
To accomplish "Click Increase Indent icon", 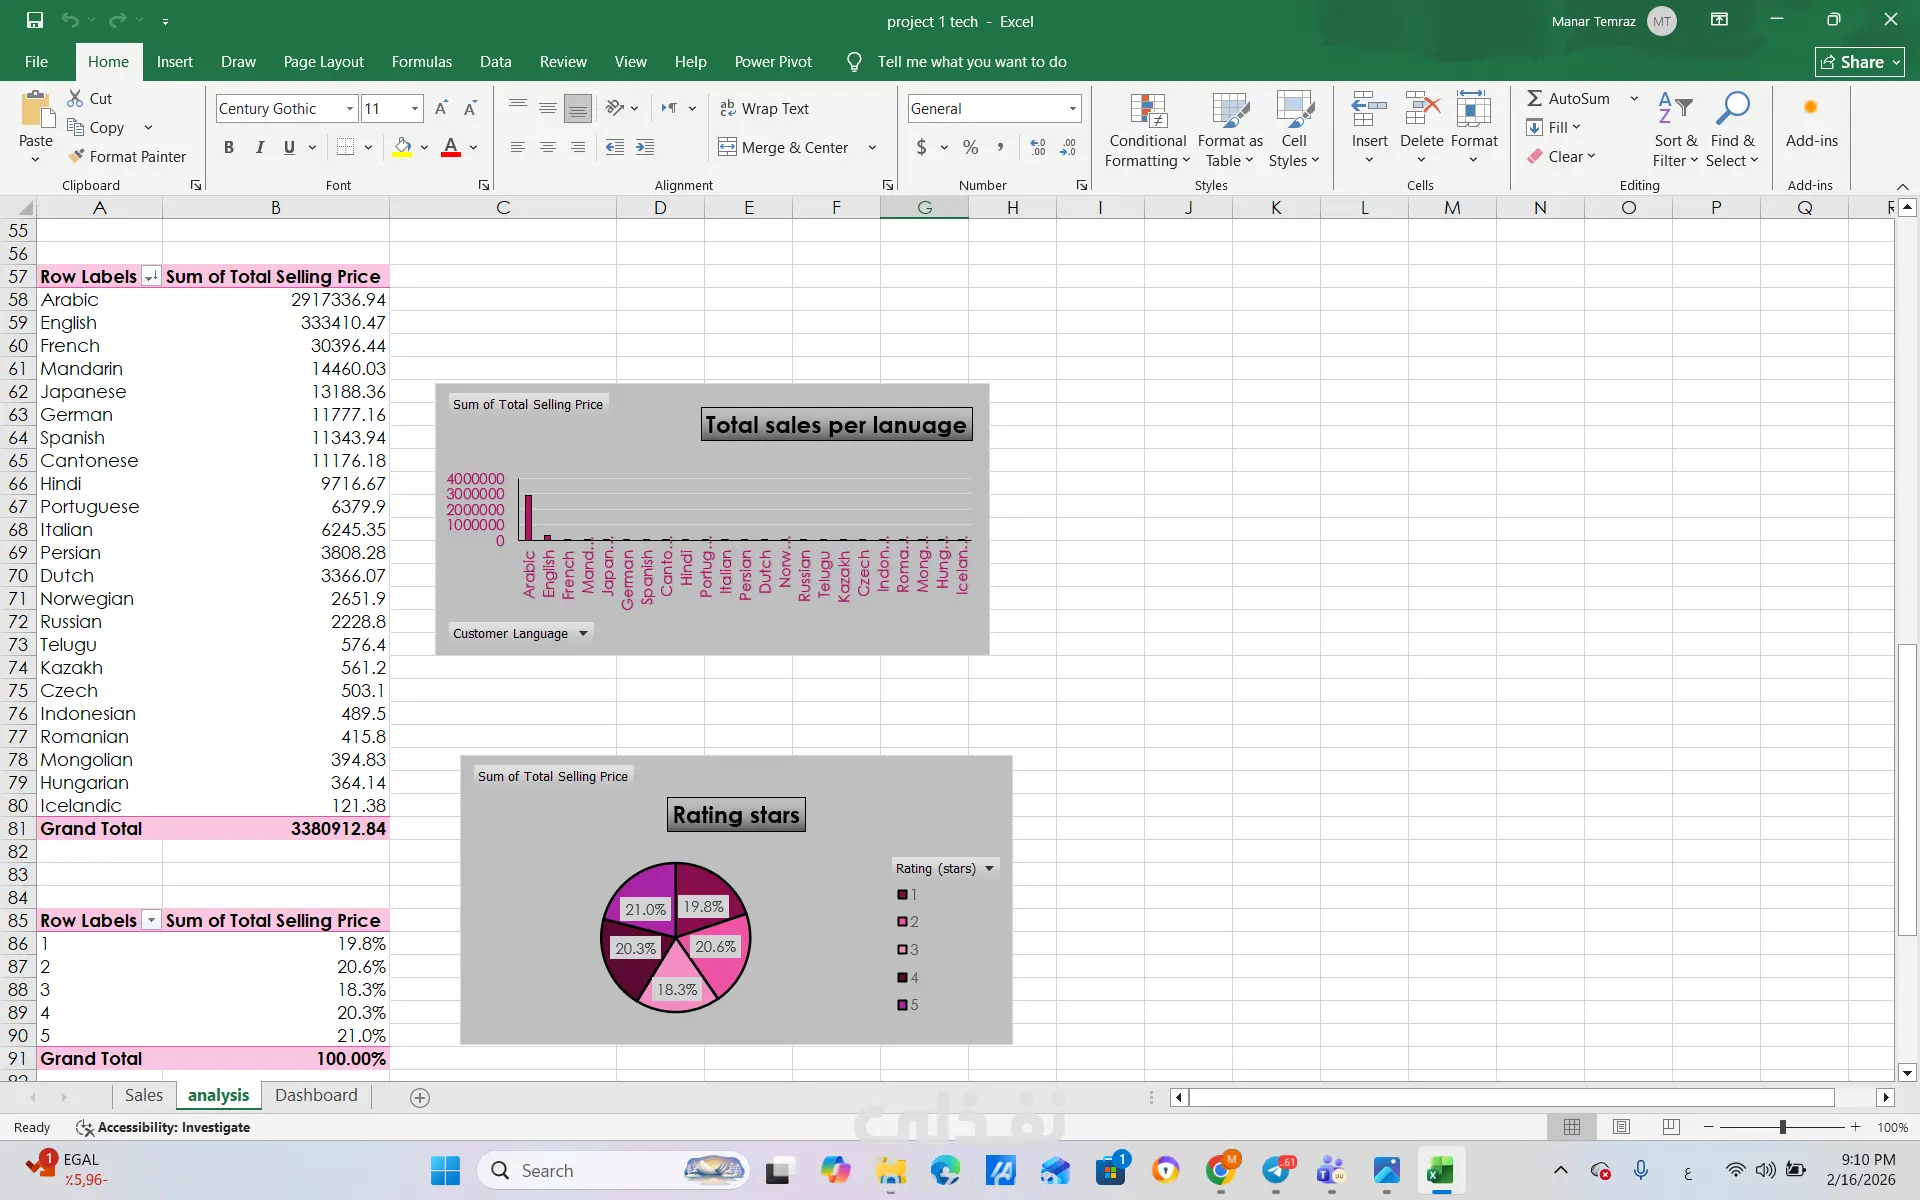I will [x=645, y=147].
